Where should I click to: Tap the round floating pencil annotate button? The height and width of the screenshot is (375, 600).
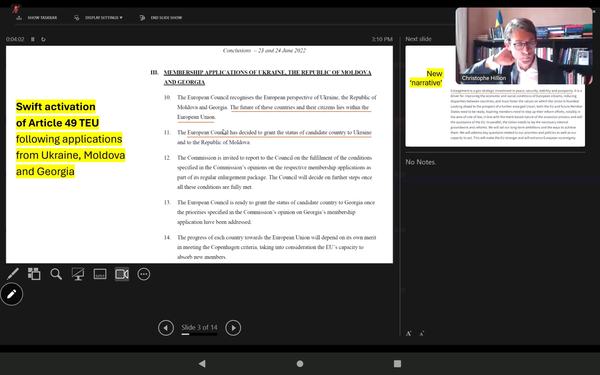pos(11,294)
